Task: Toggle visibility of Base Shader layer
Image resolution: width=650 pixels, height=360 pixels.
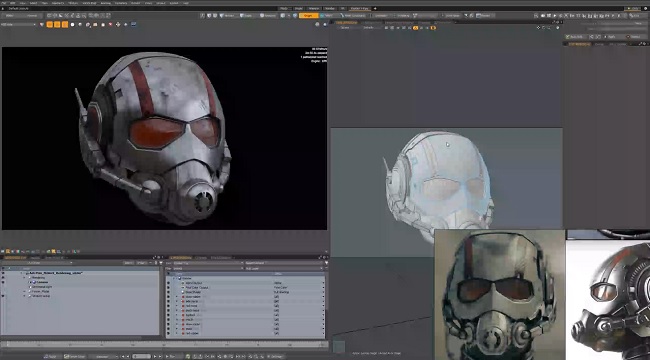Action: click(169, 292)
